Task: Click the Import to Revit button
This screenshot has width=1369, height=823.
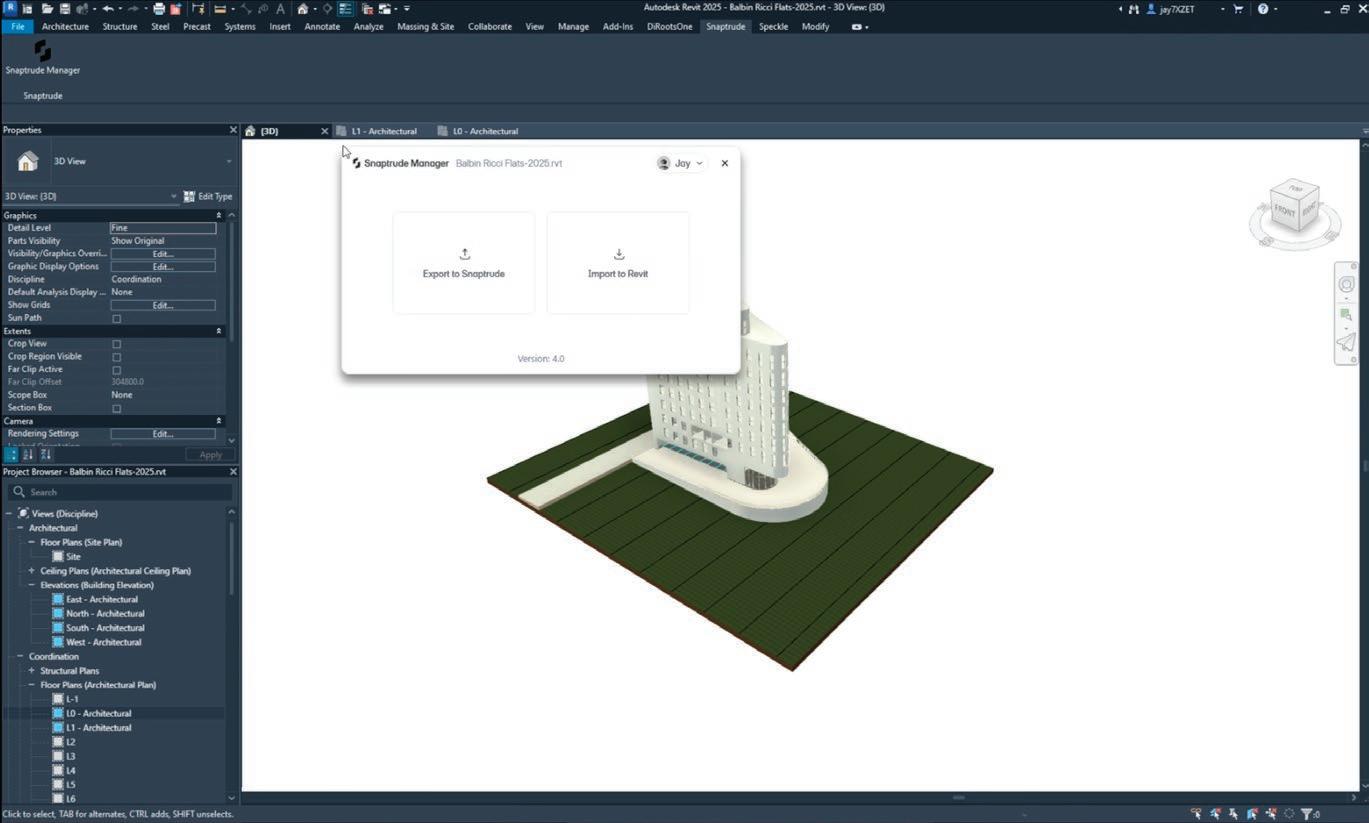Action: tap(618, 263)
